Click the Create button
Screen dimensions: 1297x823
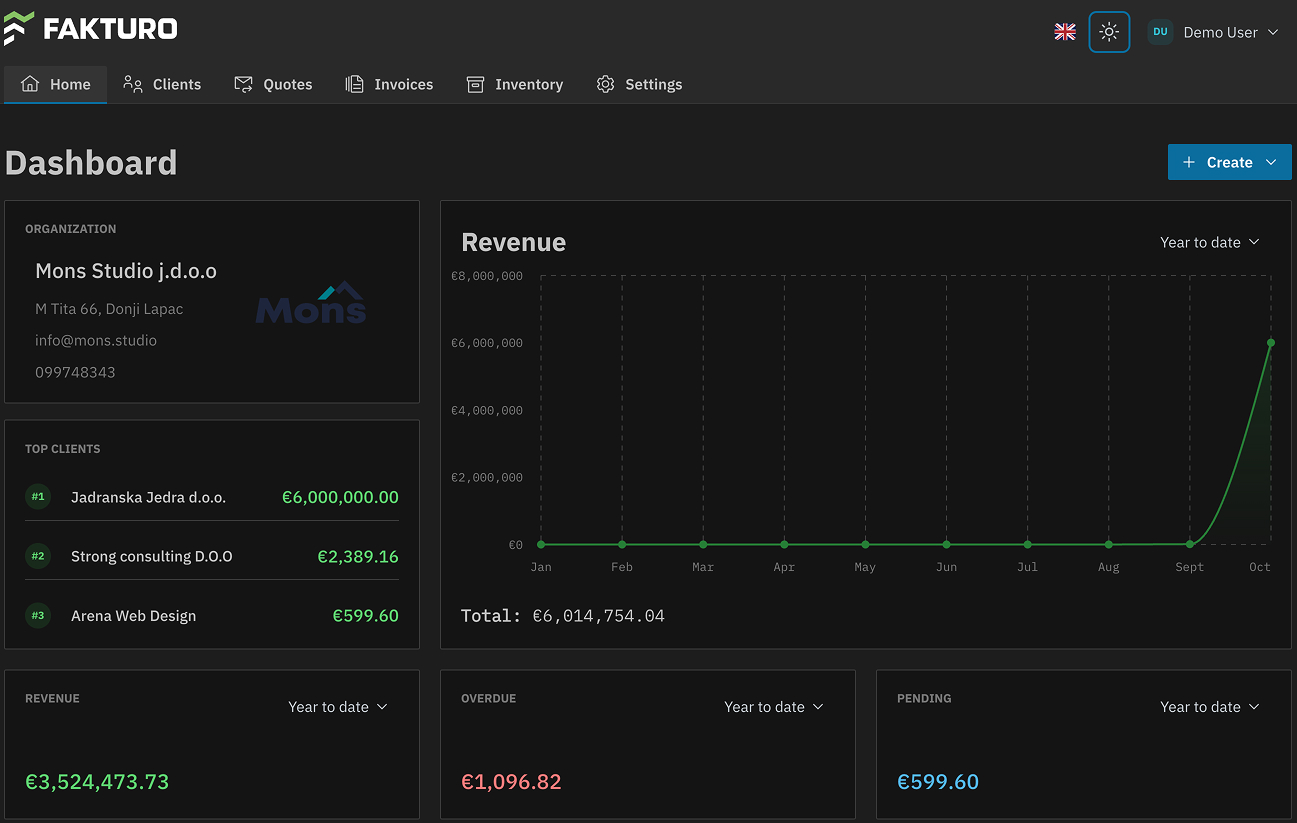pos(1229,161)
